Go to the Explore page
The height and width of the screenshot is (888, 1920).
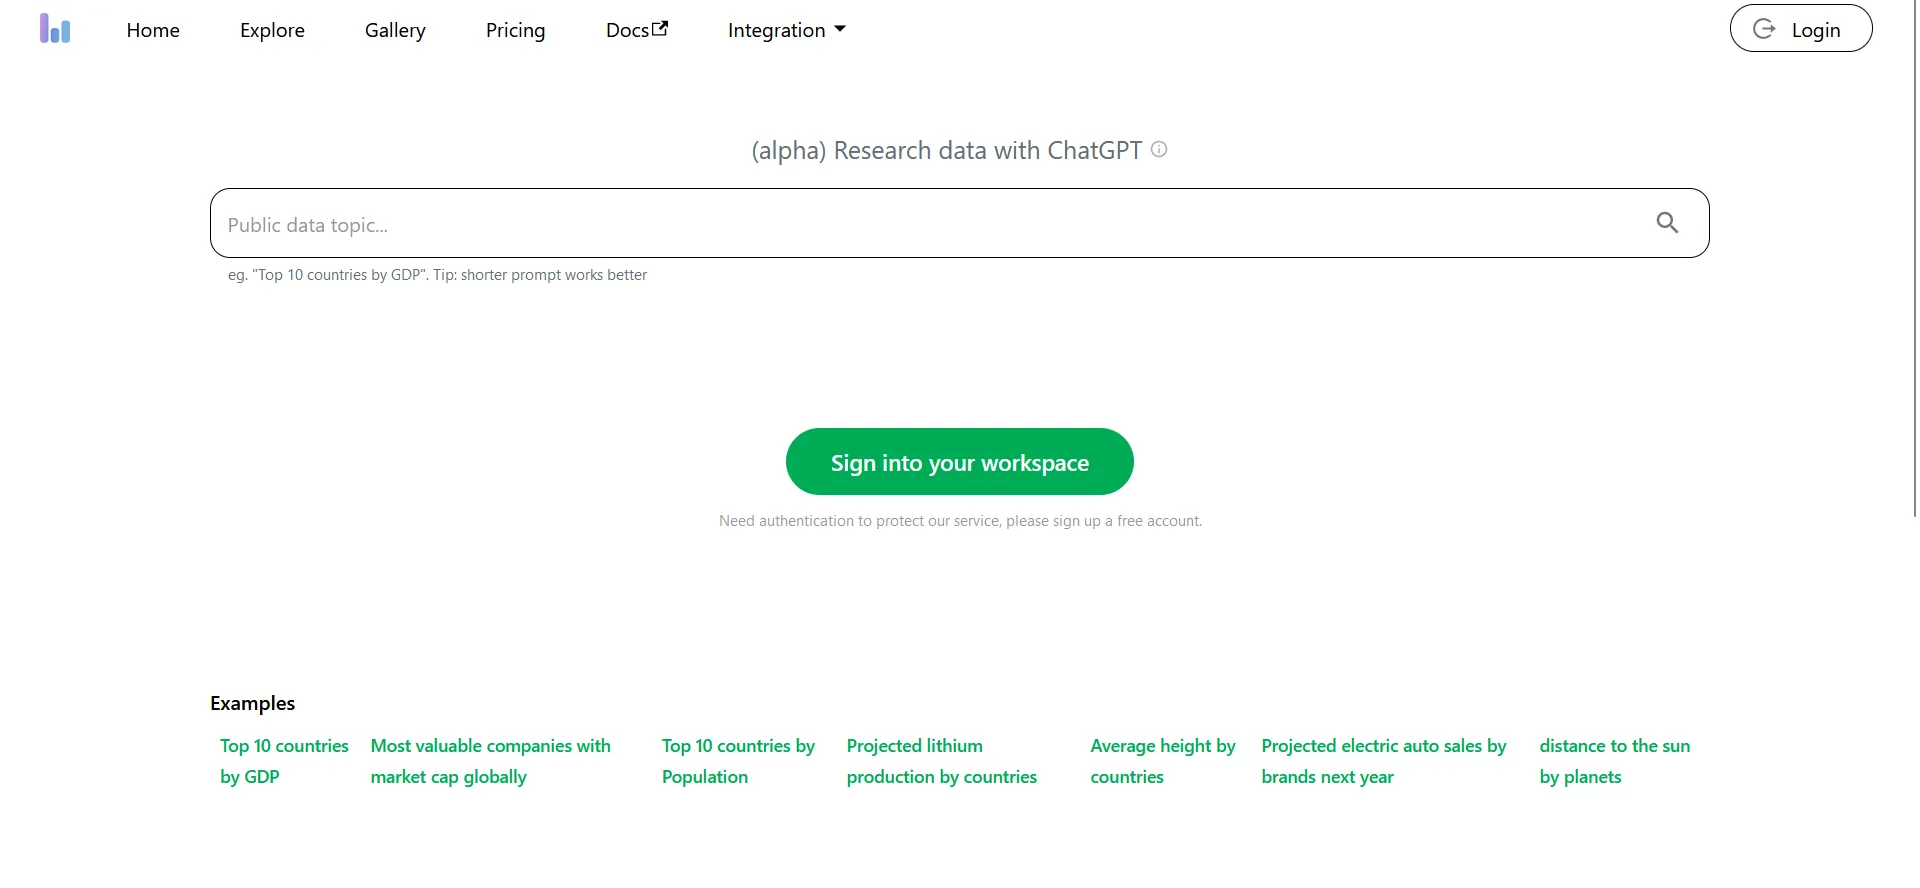tap(272, 30)
